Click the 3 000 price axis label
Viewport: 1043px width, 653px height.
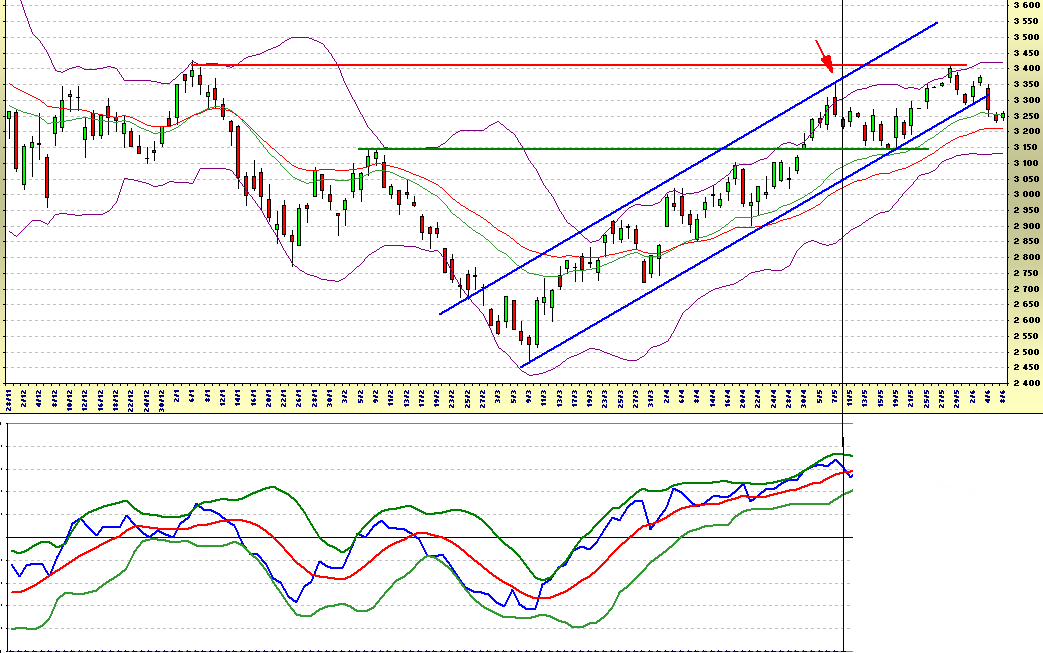pos(1023,194)
